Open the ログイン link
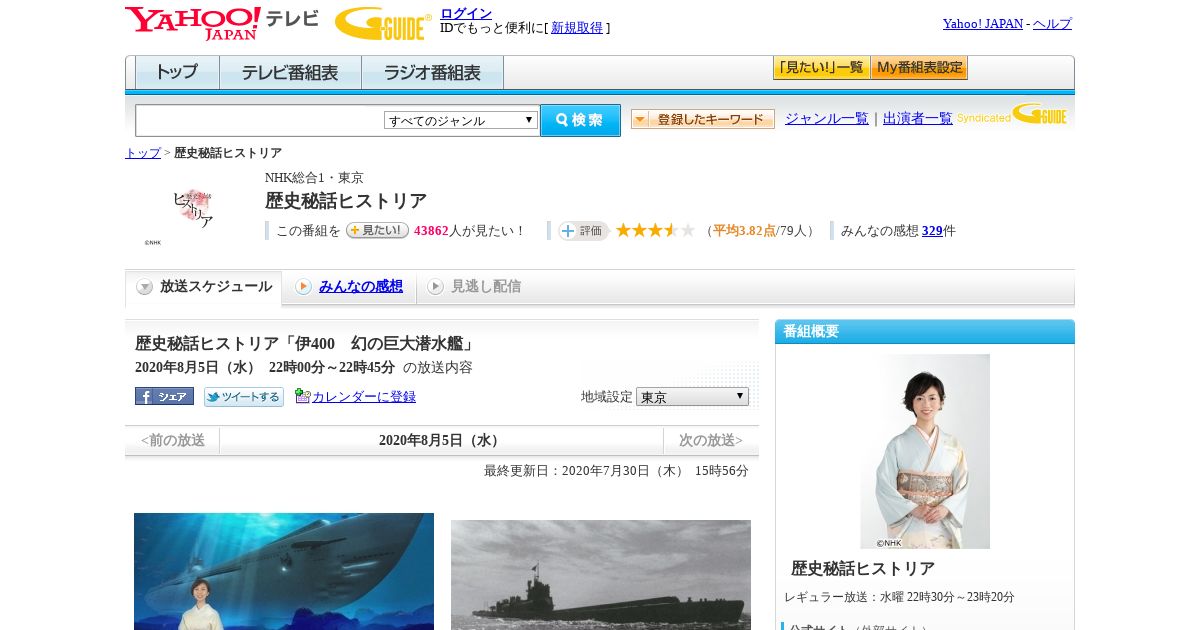 [x=466, y=13]
